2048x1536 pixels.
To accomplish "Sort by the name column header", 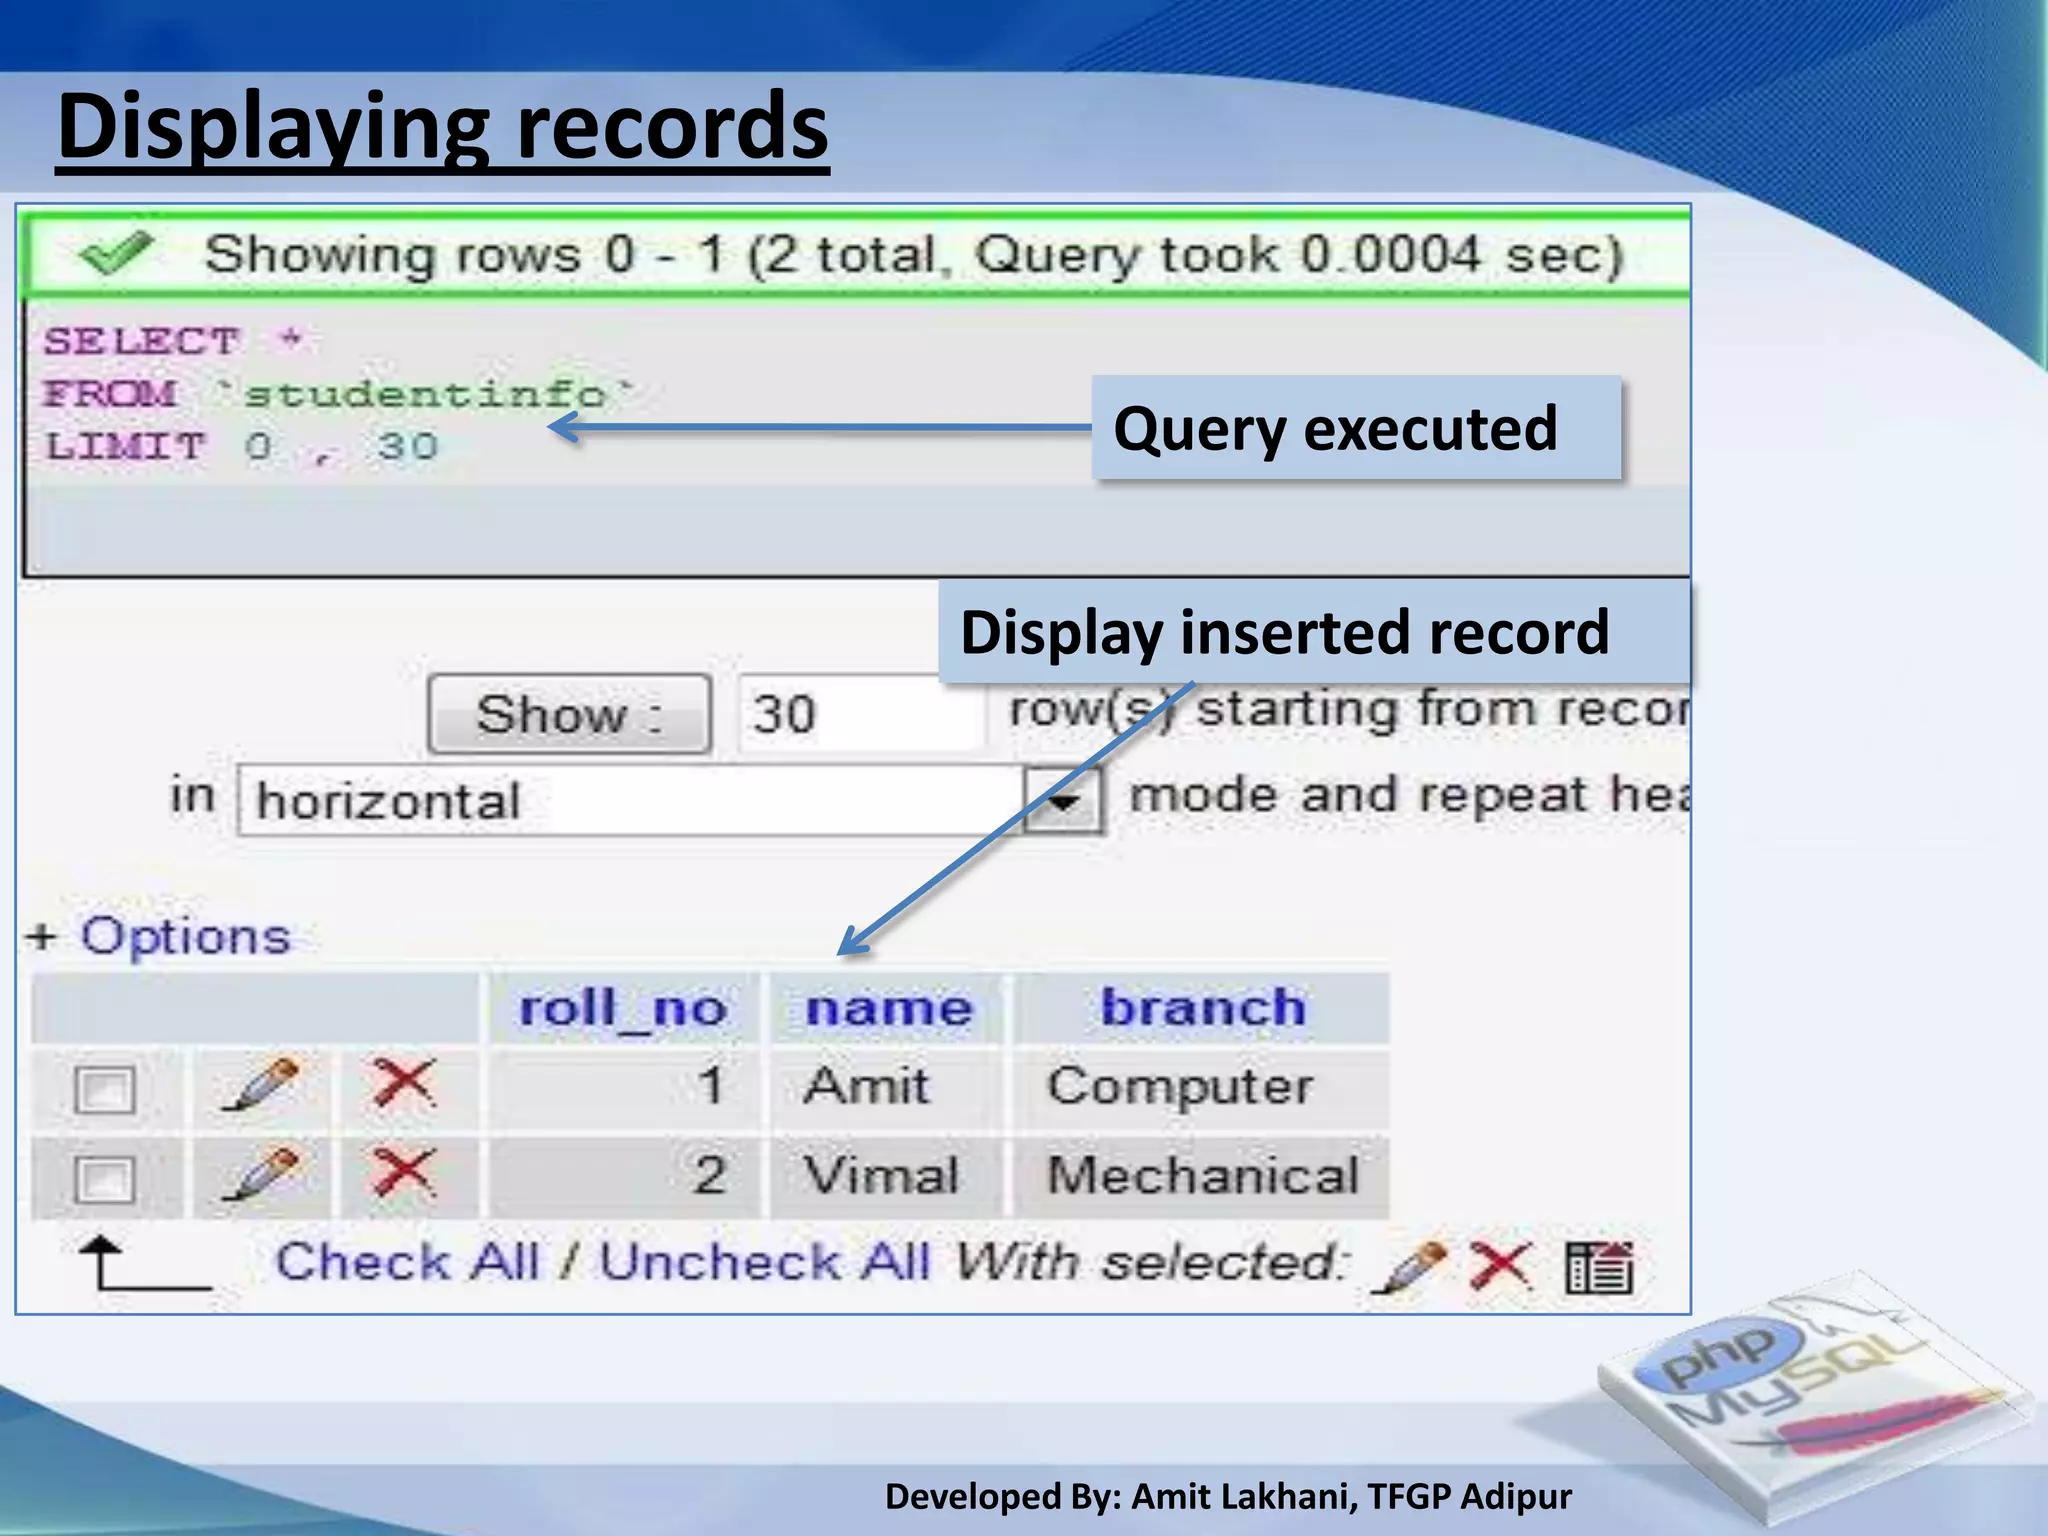I will pos(888,1008).
